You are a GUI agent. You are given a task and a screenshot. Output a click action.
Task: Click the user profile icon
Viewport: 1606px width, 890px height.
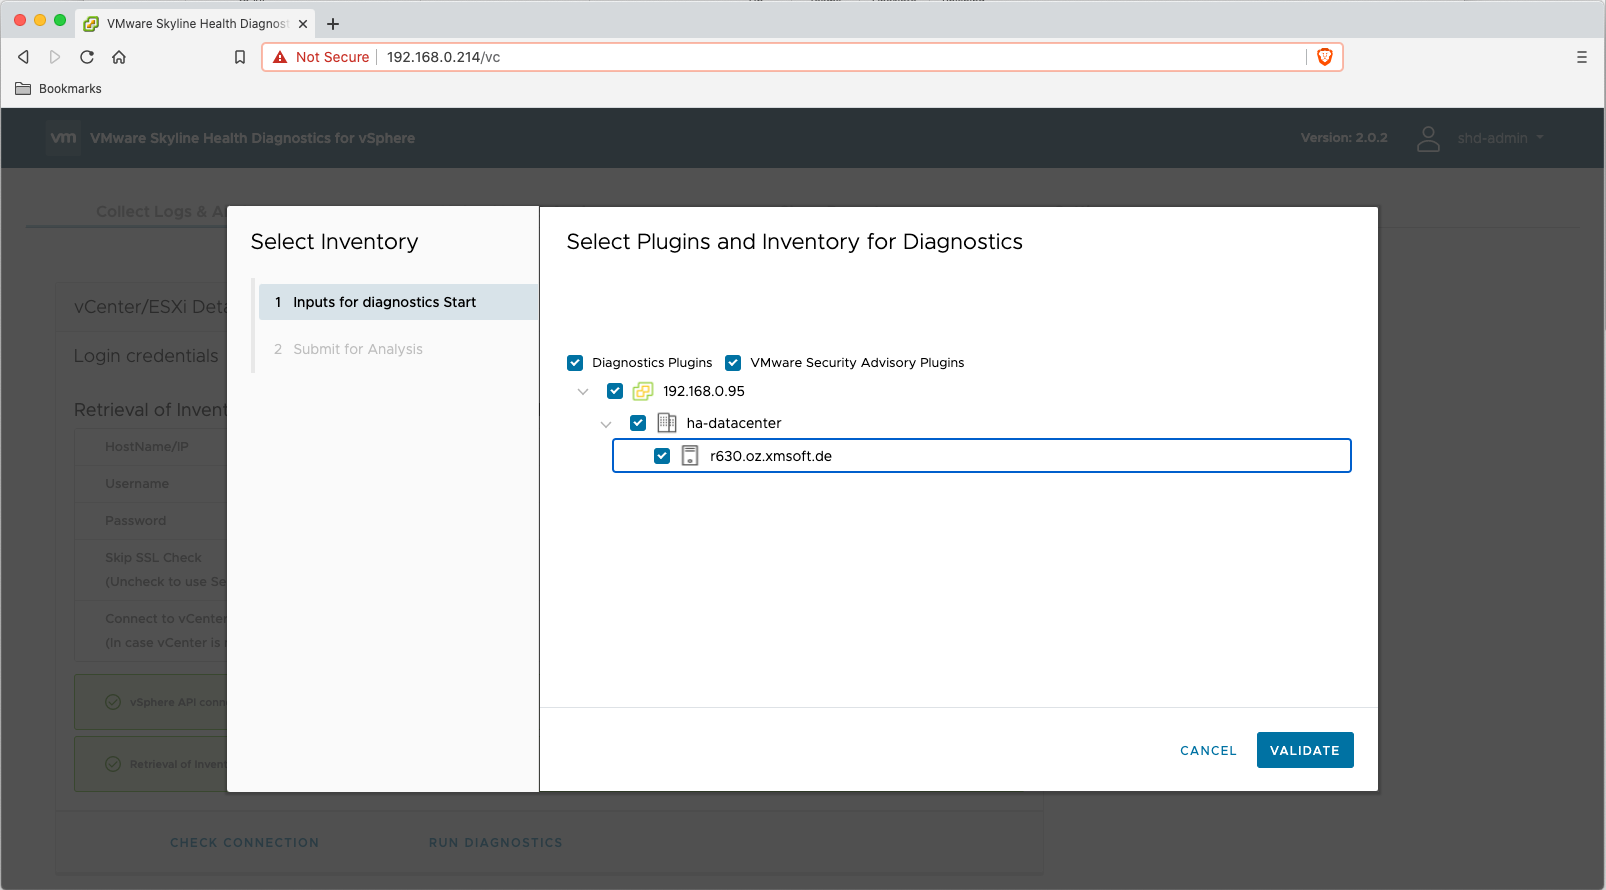tap(1428, 138)
